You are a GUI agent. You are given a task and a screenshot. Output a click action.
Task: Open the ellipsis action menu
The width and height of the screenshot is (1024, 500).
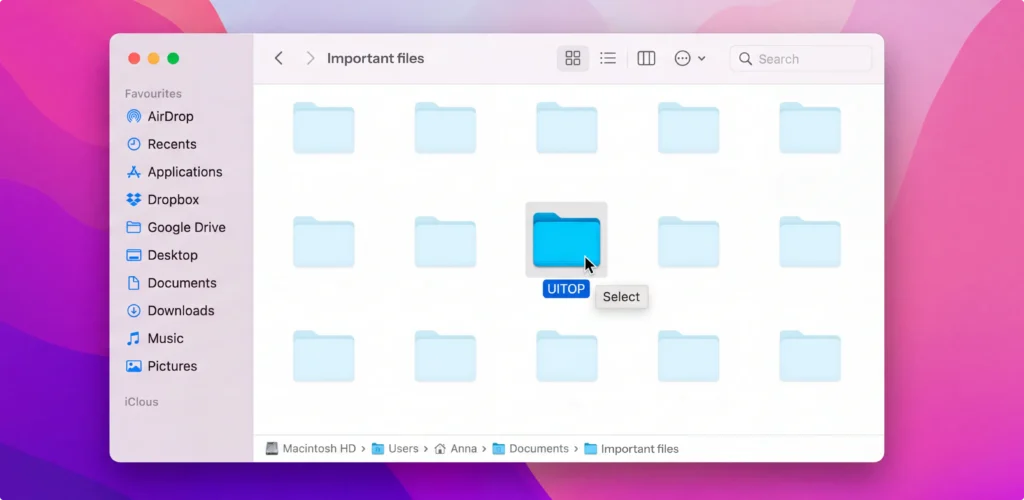point(690,59)
